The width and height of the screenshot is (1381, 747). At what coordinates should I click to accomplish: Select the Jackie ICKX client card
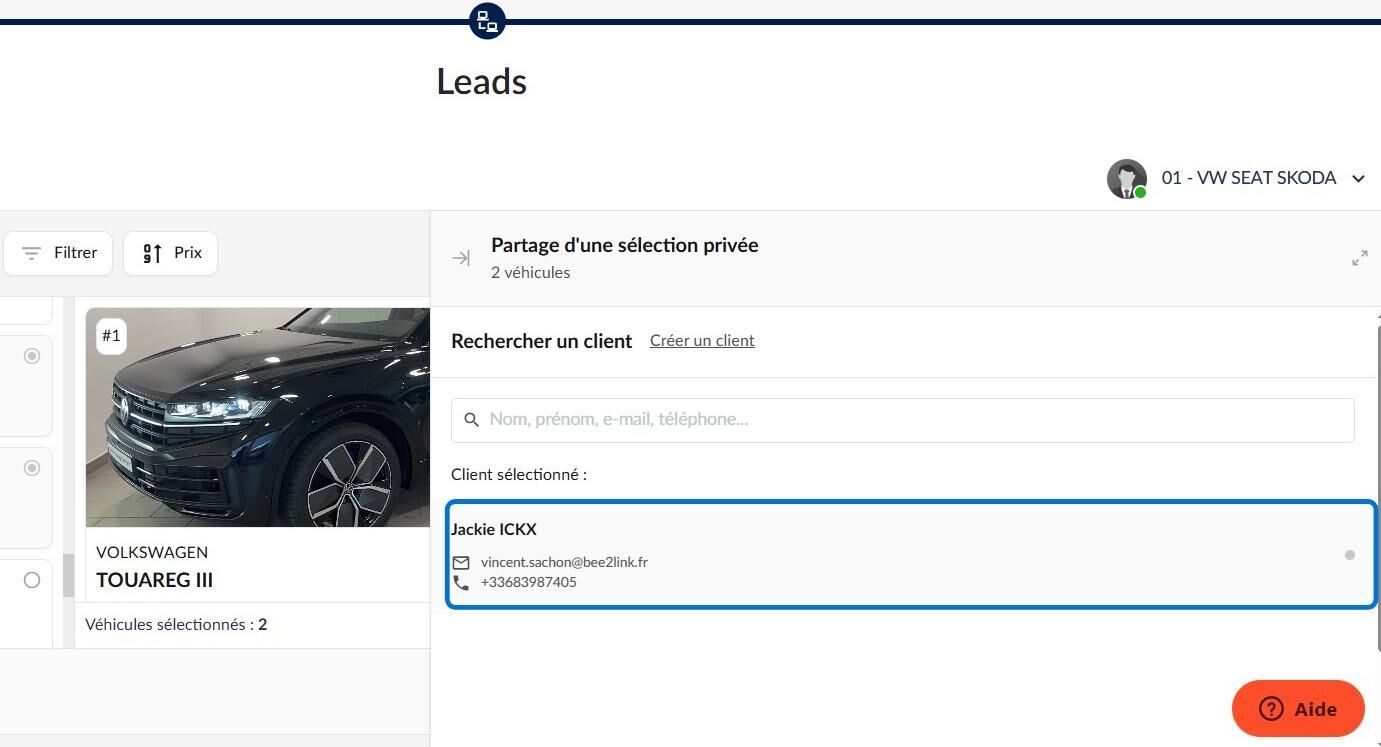[x=912, y=555]
